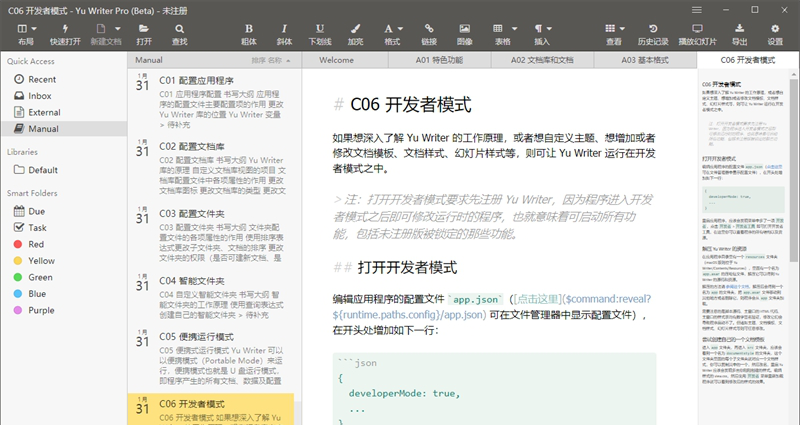Screen dimensions: 800x442
Task: Click the minimap document preview
Action: pyautogui.click(x=742, y=232)
